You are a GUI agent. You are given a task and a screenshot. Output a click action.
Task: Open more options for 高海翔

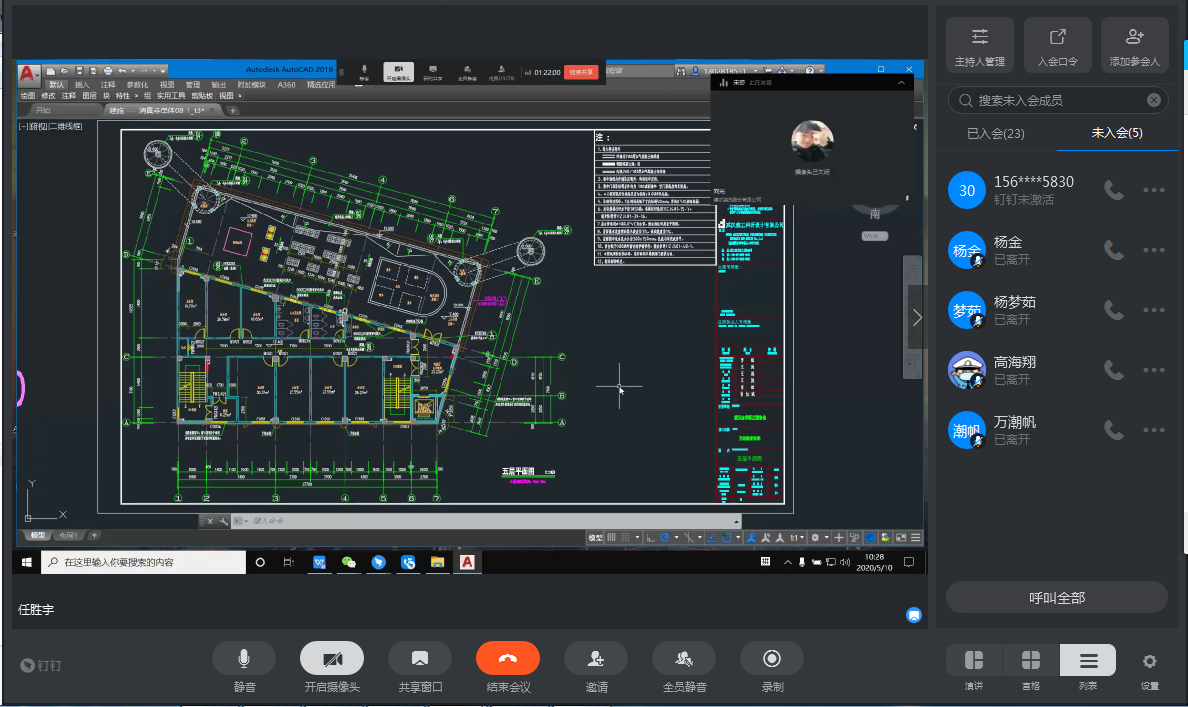[x=1154, y=370]
